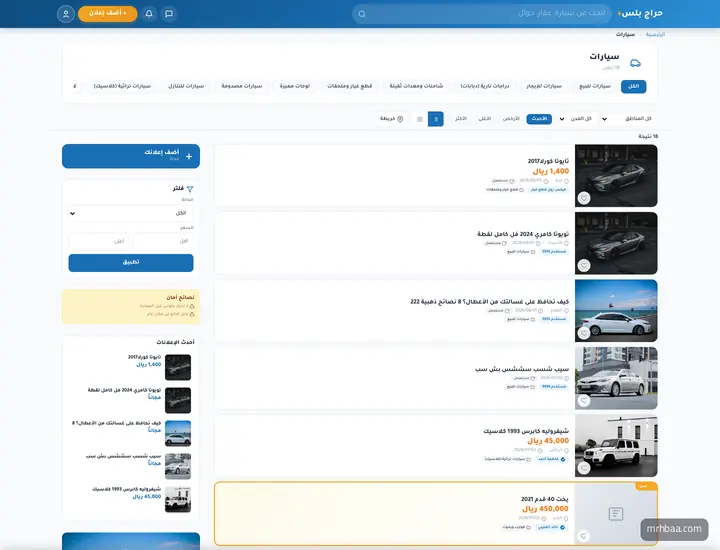Sort by الأرخص cheapest
Screen dimensions: 720x550
(511, 119)
